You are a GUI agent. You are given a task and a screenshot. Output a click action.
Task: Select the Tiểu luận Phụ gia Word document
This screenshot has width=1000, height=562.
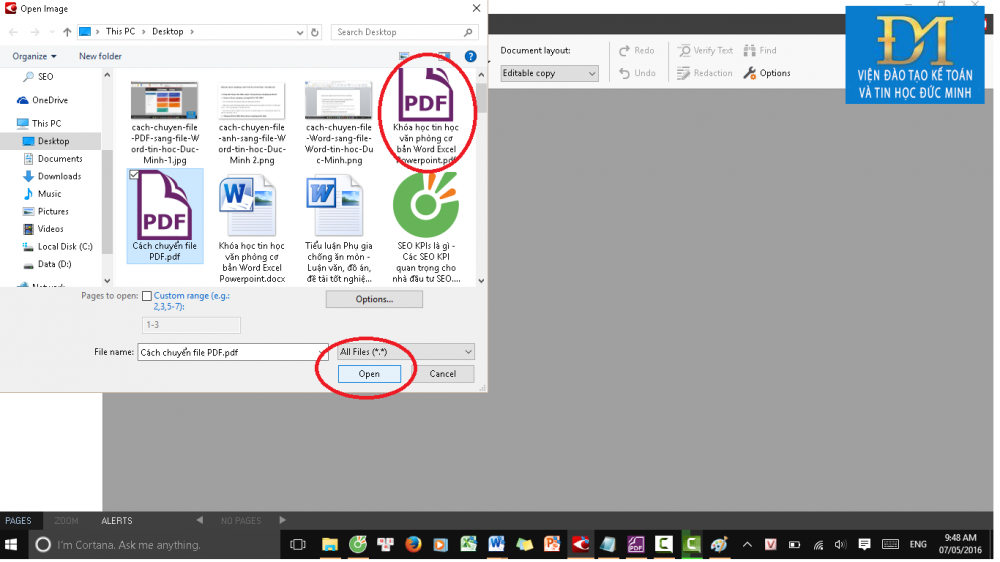tap(339, 230)
